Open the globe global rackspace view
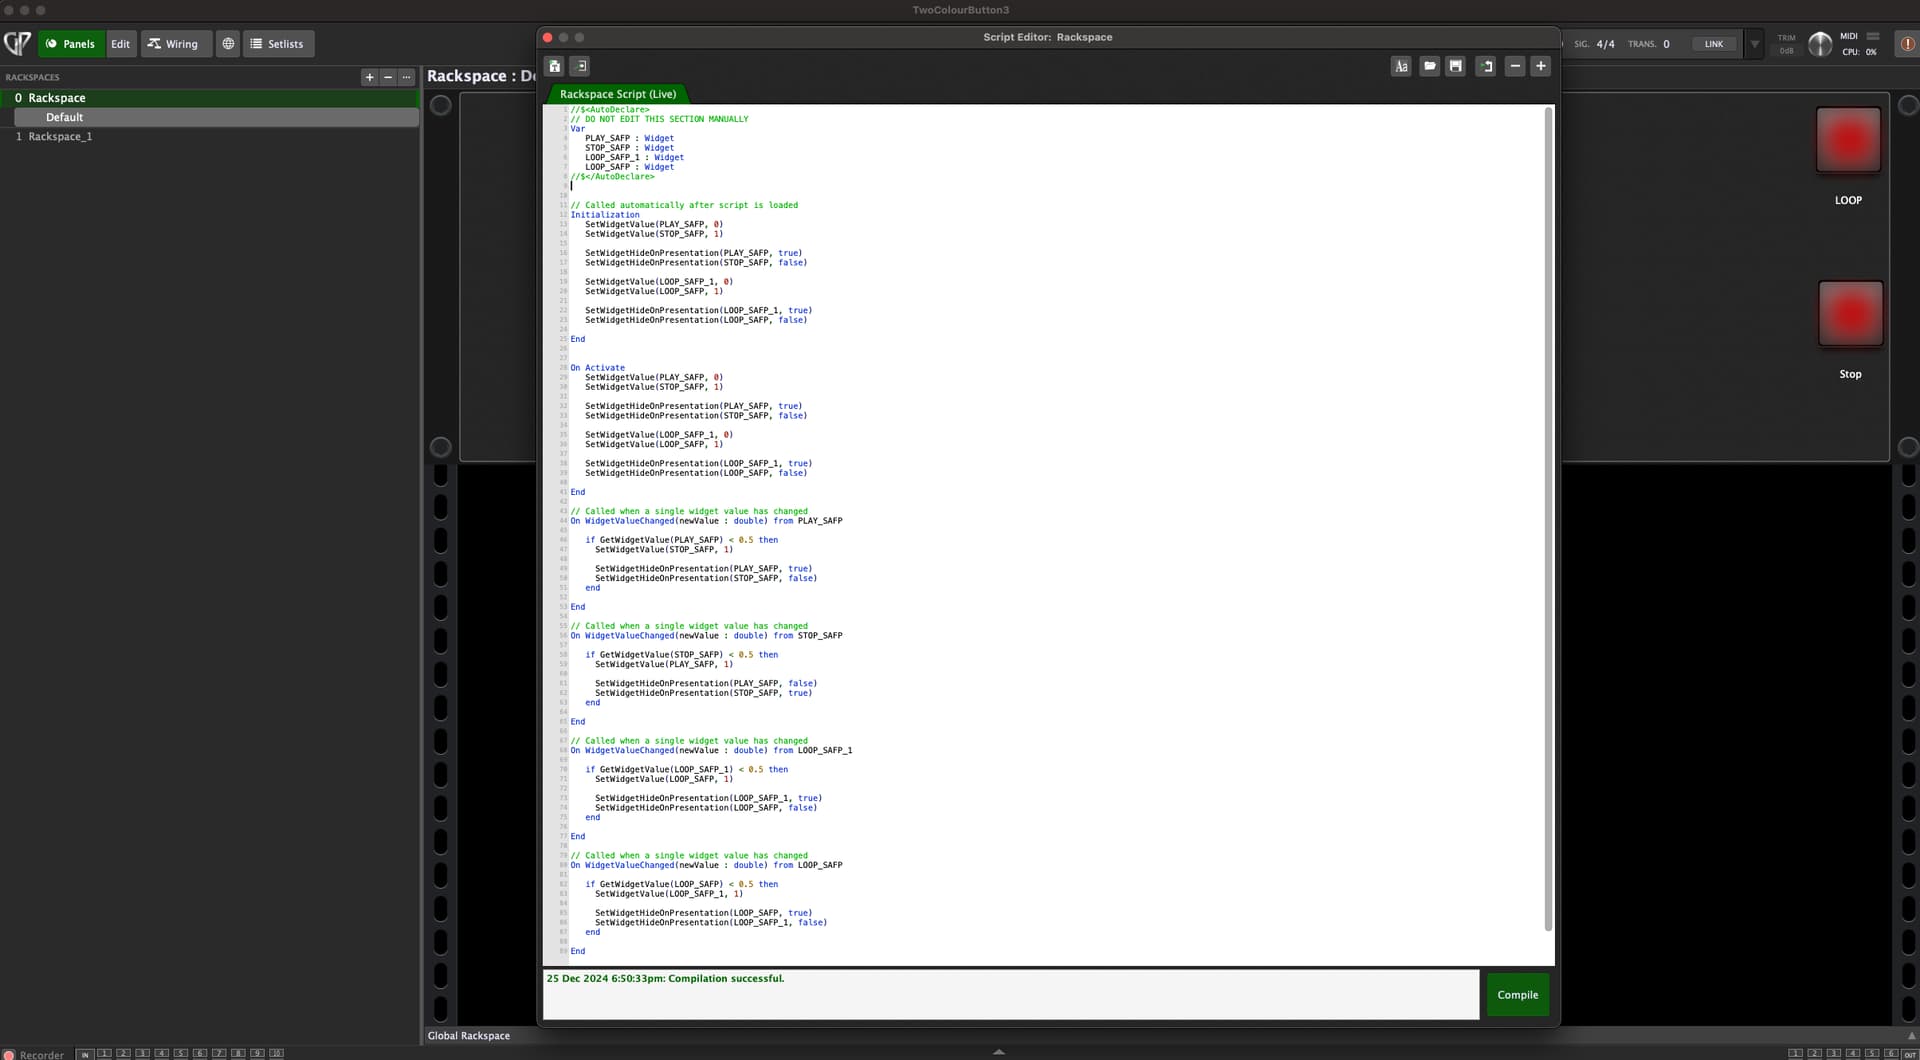This screenshot has width=1920, height=1060. click(228, 44)
